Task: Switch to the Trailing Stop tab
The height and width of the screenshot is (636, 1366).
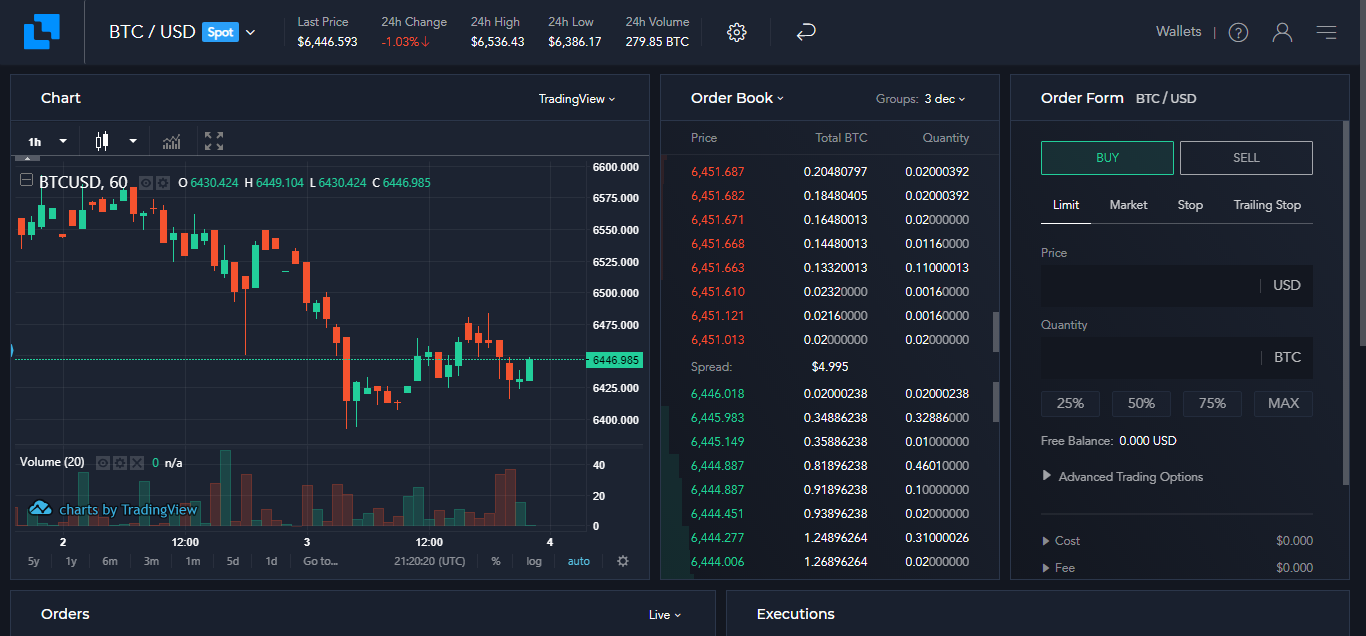Action: (x=1267, y=205)
